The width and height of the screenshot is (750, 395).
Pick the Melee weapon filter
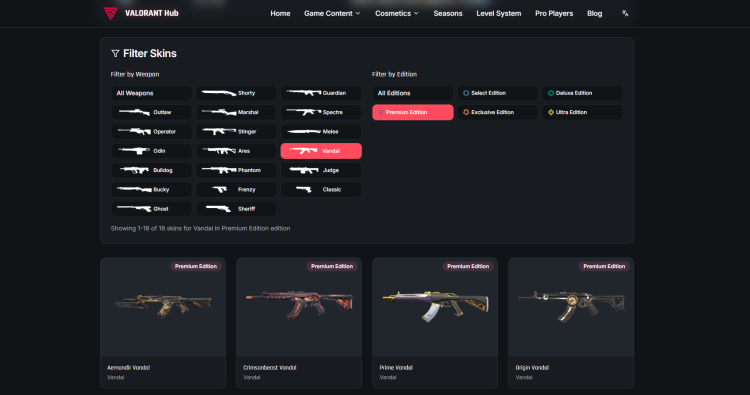coord(321,132)
